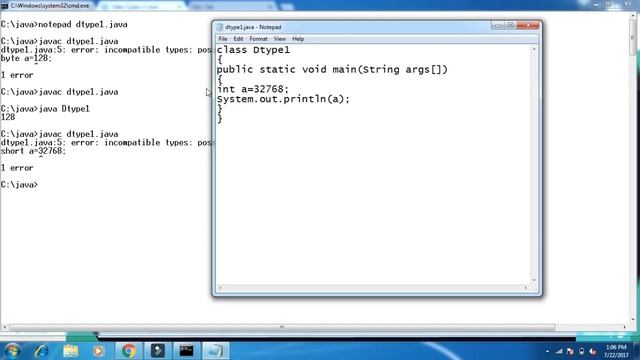Open the volume tray icon
The height and width of the screenshot is (360, 640).
593,351
